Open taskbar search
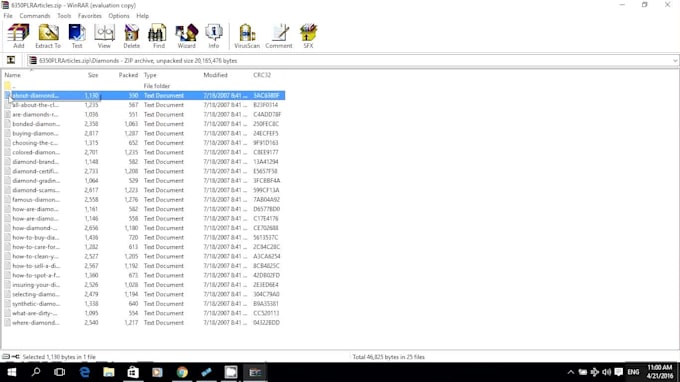 pyautogui.click(x=36, y=372)
